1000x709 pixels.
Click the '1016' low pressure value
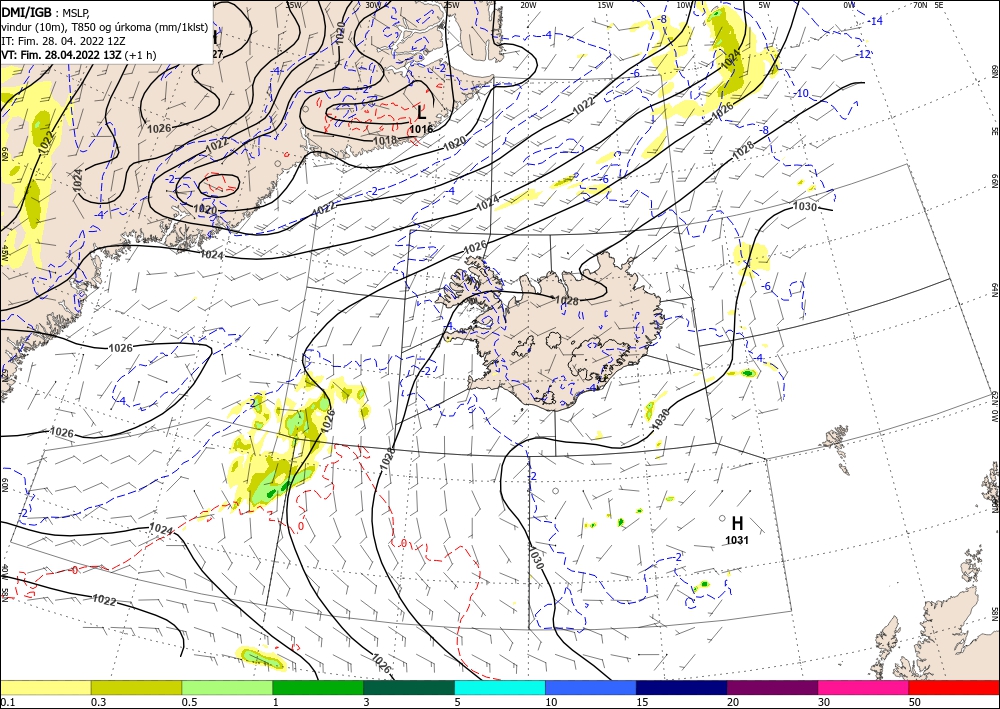[421, 129]
